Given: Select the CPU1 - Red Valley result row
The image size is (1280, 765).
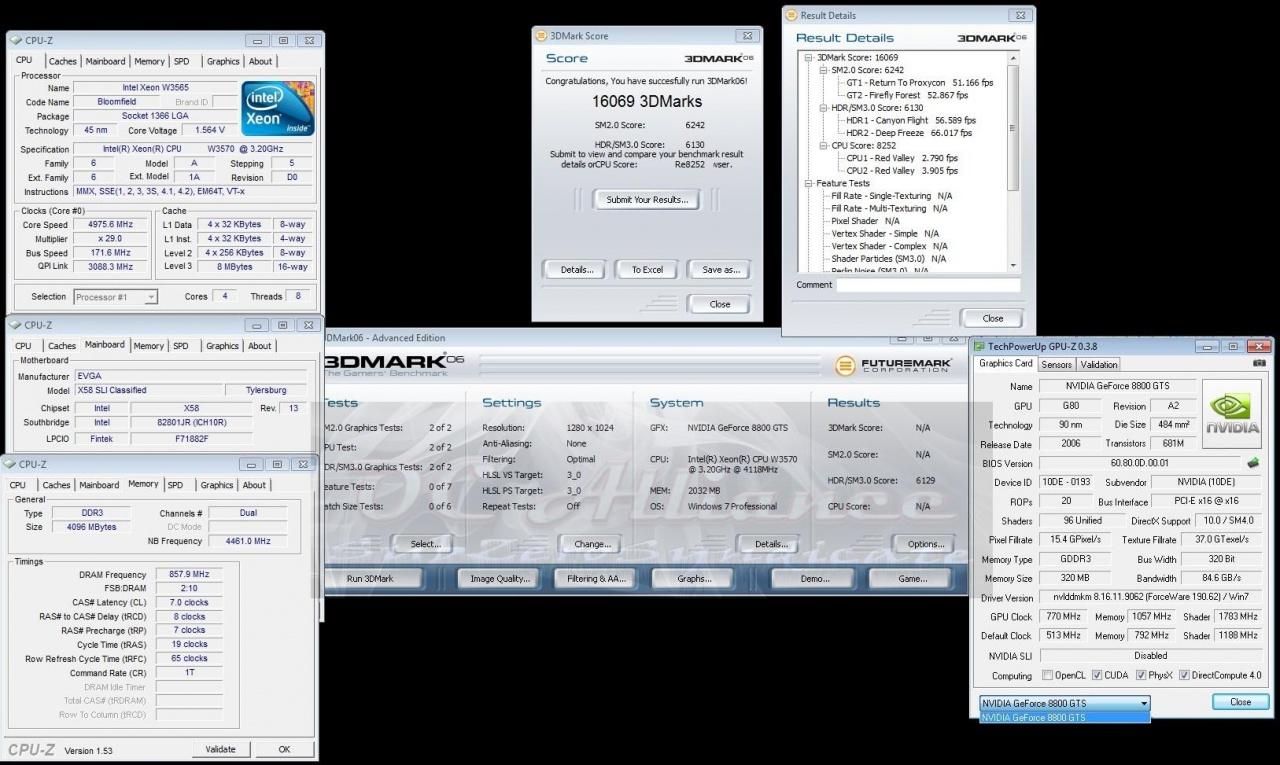Looking at the screenshot, I should click(x=902, y=158).
